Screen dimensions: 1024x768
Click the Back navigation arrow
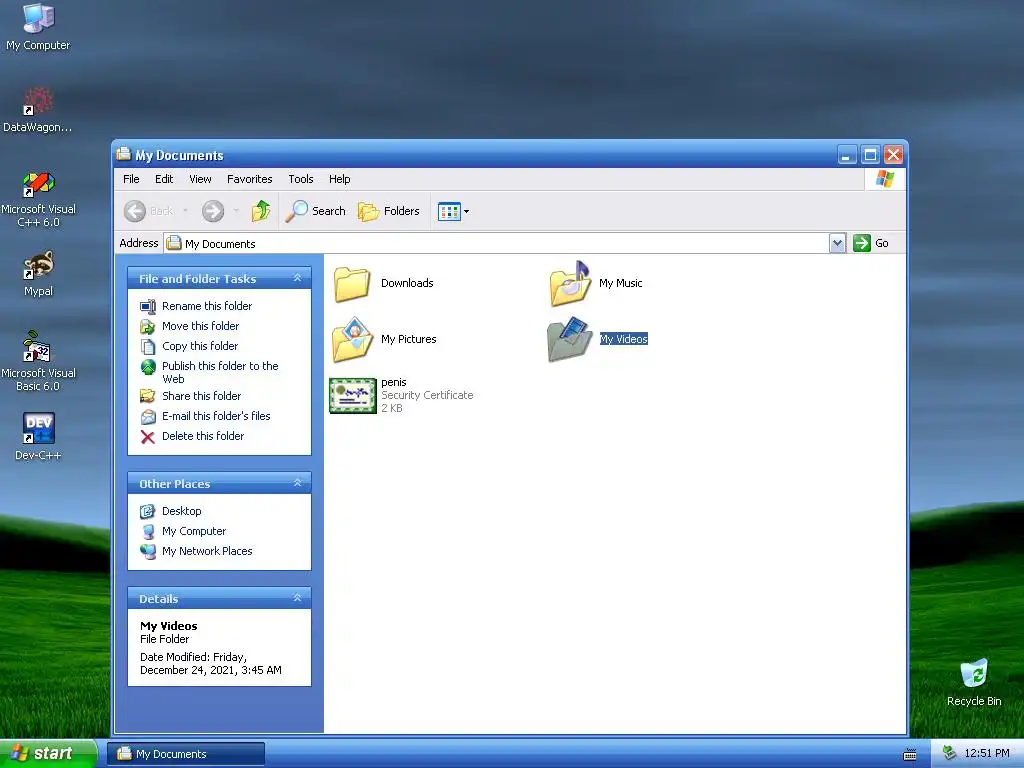pos(135,211)
